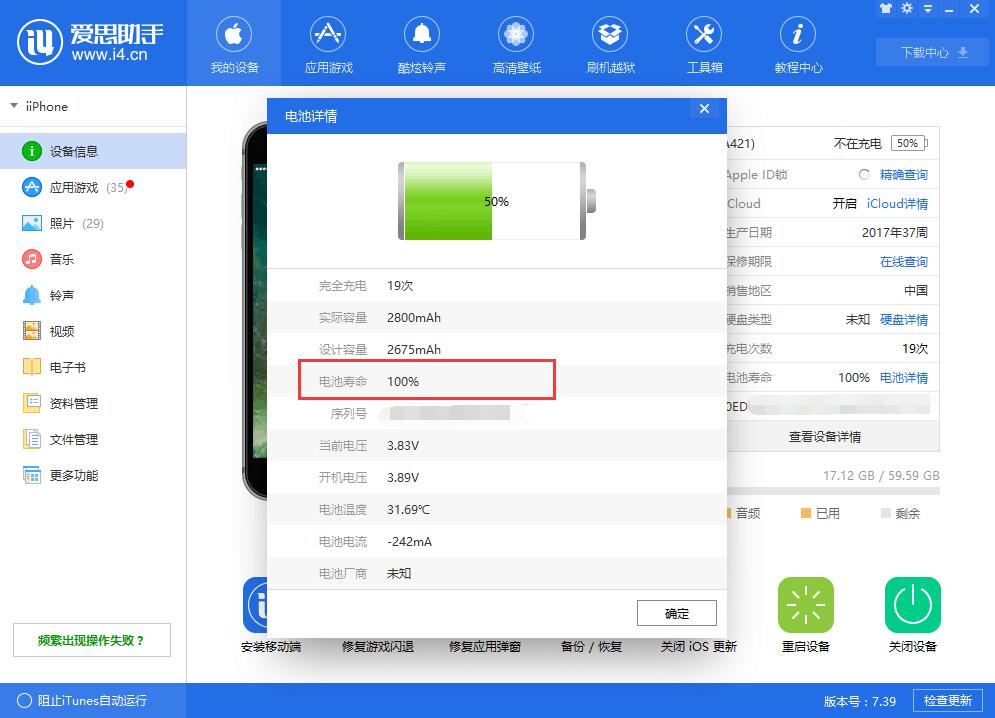The image size is (995, 718).
Task: Click 频繁出现操作失败 help link
Action: pyautogui.click(x=91, y=640)
